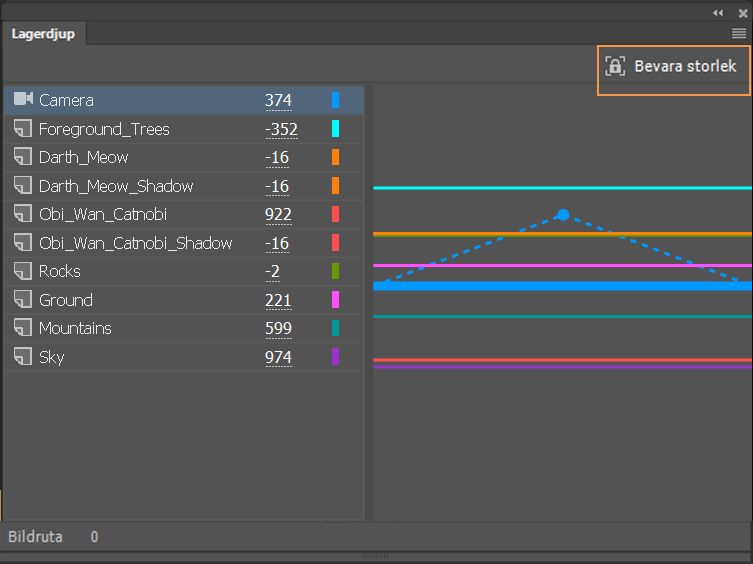Click the Darth_Meow layer icon
Image resolution: width=753 pixels, height=564 pixels.
[23, 157]
